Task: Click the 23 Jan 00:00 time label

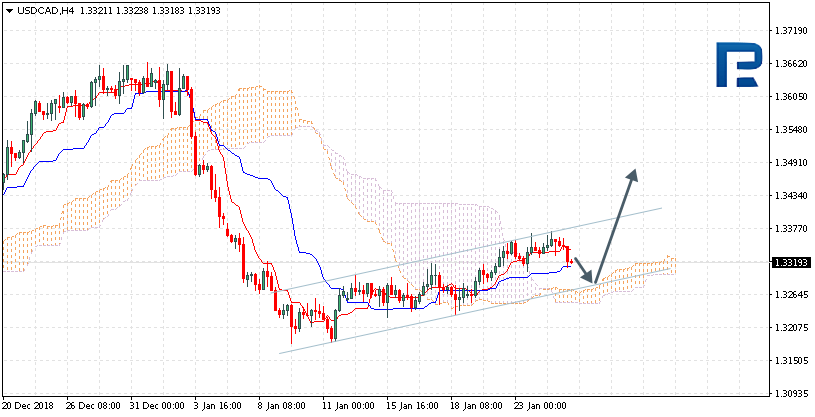Action: tap(541, 406)
